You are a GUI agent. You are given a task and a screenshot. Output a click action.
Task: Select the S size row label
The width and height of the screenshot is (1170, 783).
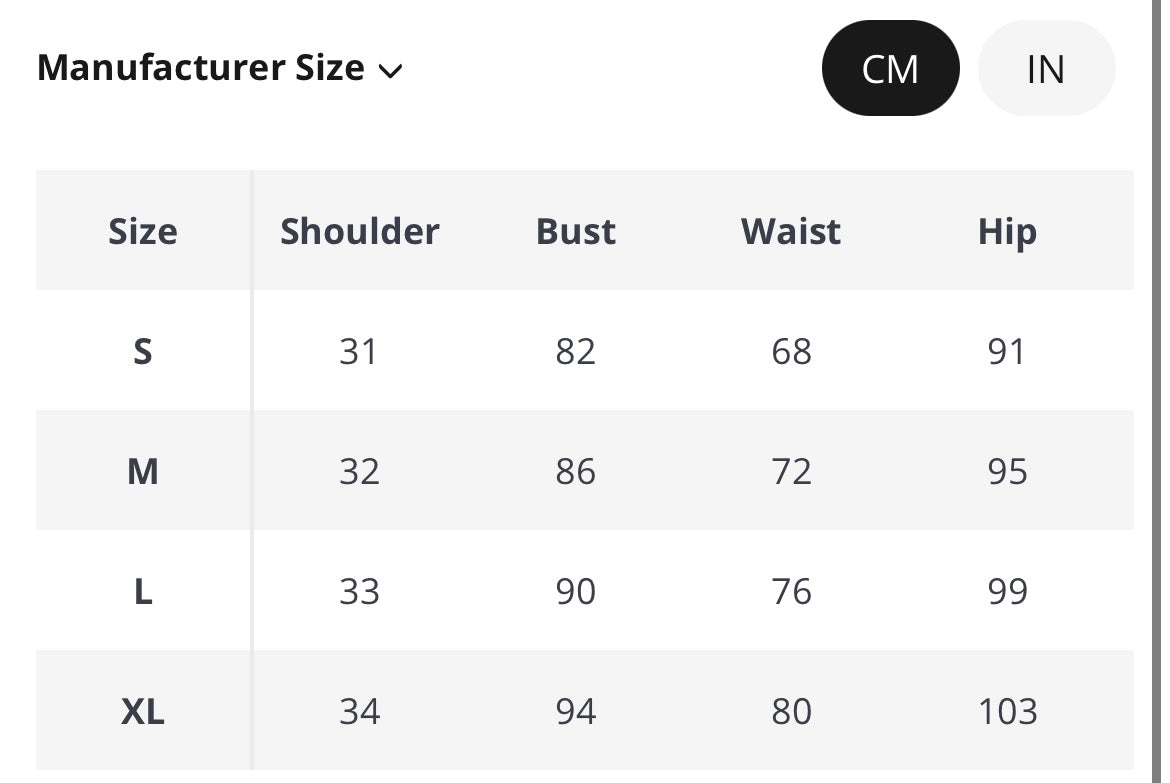click(143, 351)
